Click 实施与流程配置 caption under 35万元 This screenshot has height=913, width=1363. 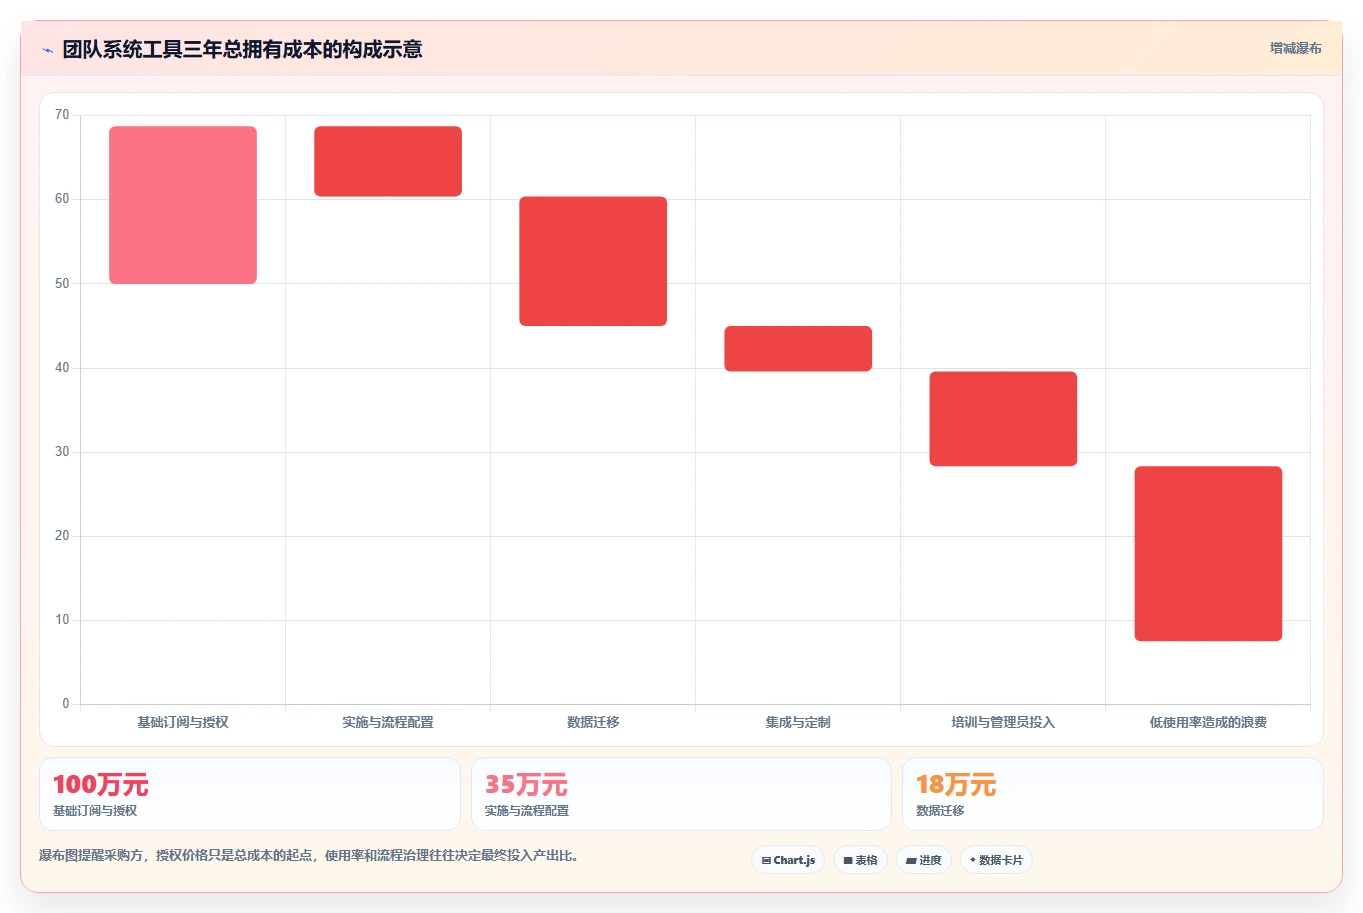(x=527, y=811)
